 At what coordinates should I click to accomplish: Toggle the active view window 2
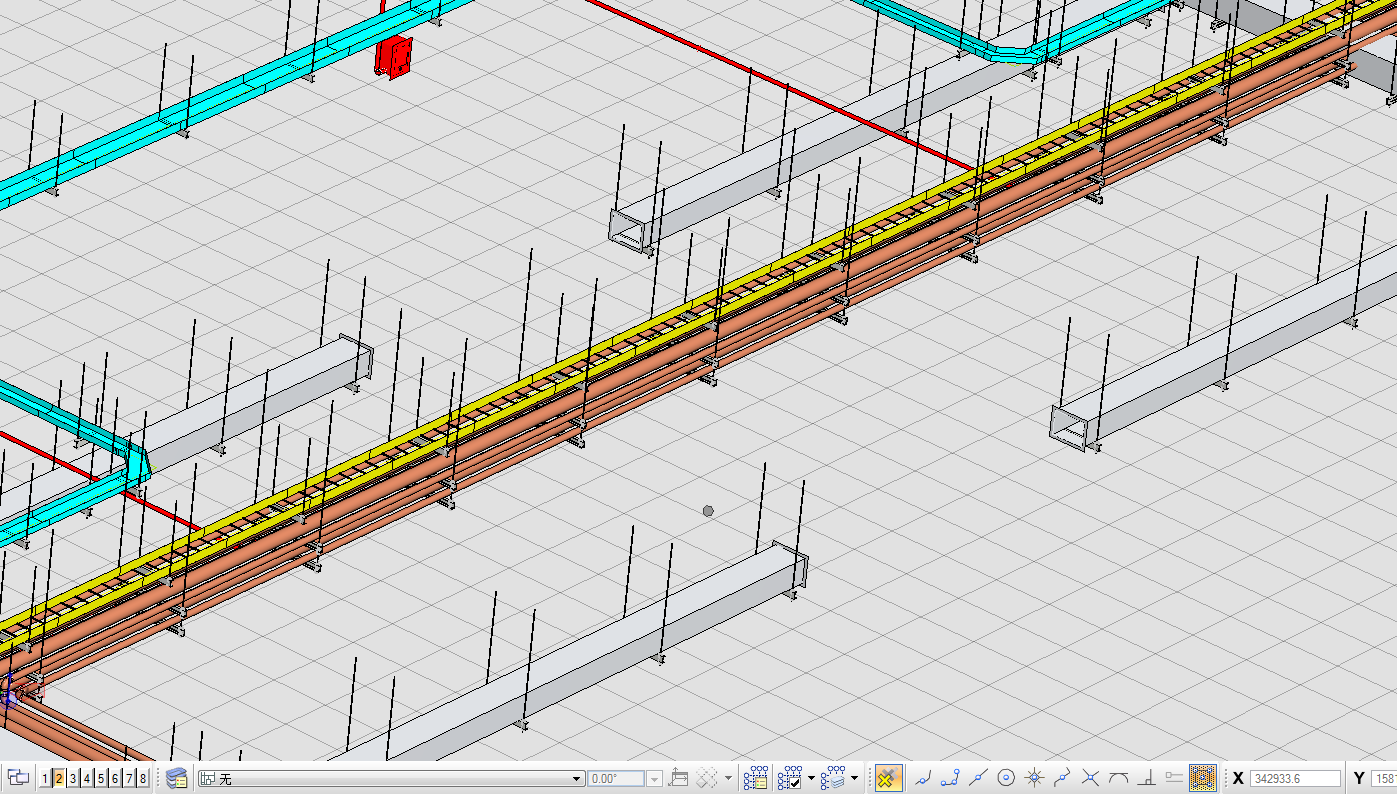[59, 778]
